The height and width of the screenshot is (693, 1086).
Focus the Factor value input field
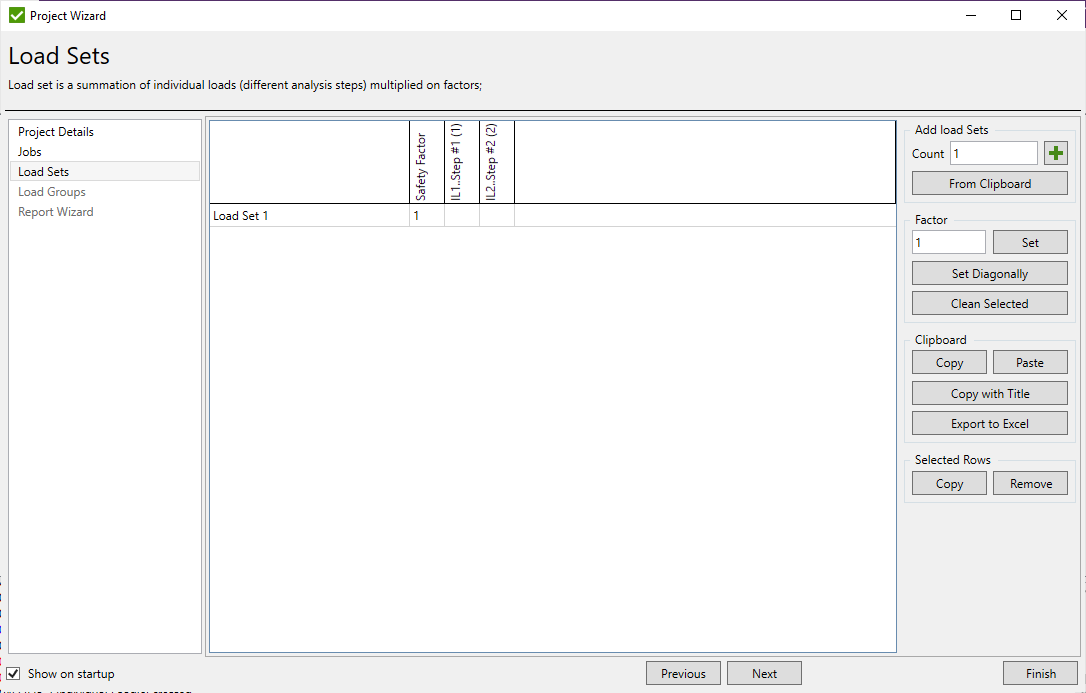[949, 242]
